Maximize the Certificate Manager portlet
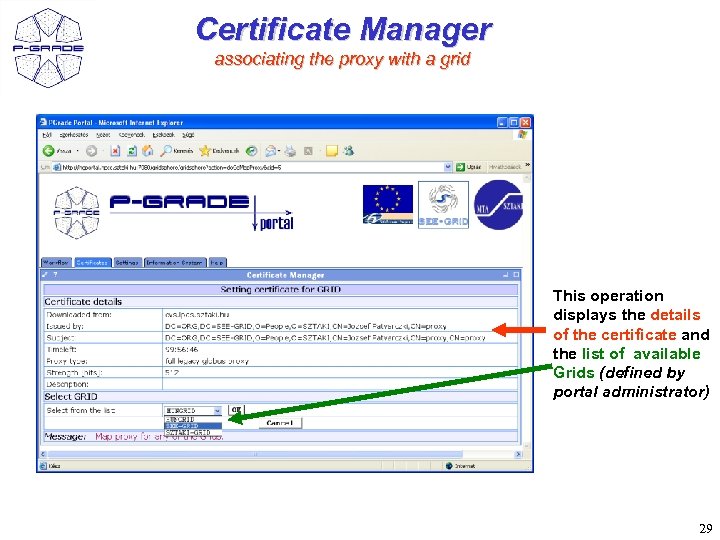The height and width of the screenshot is (540, 720). tap(516, 275)
